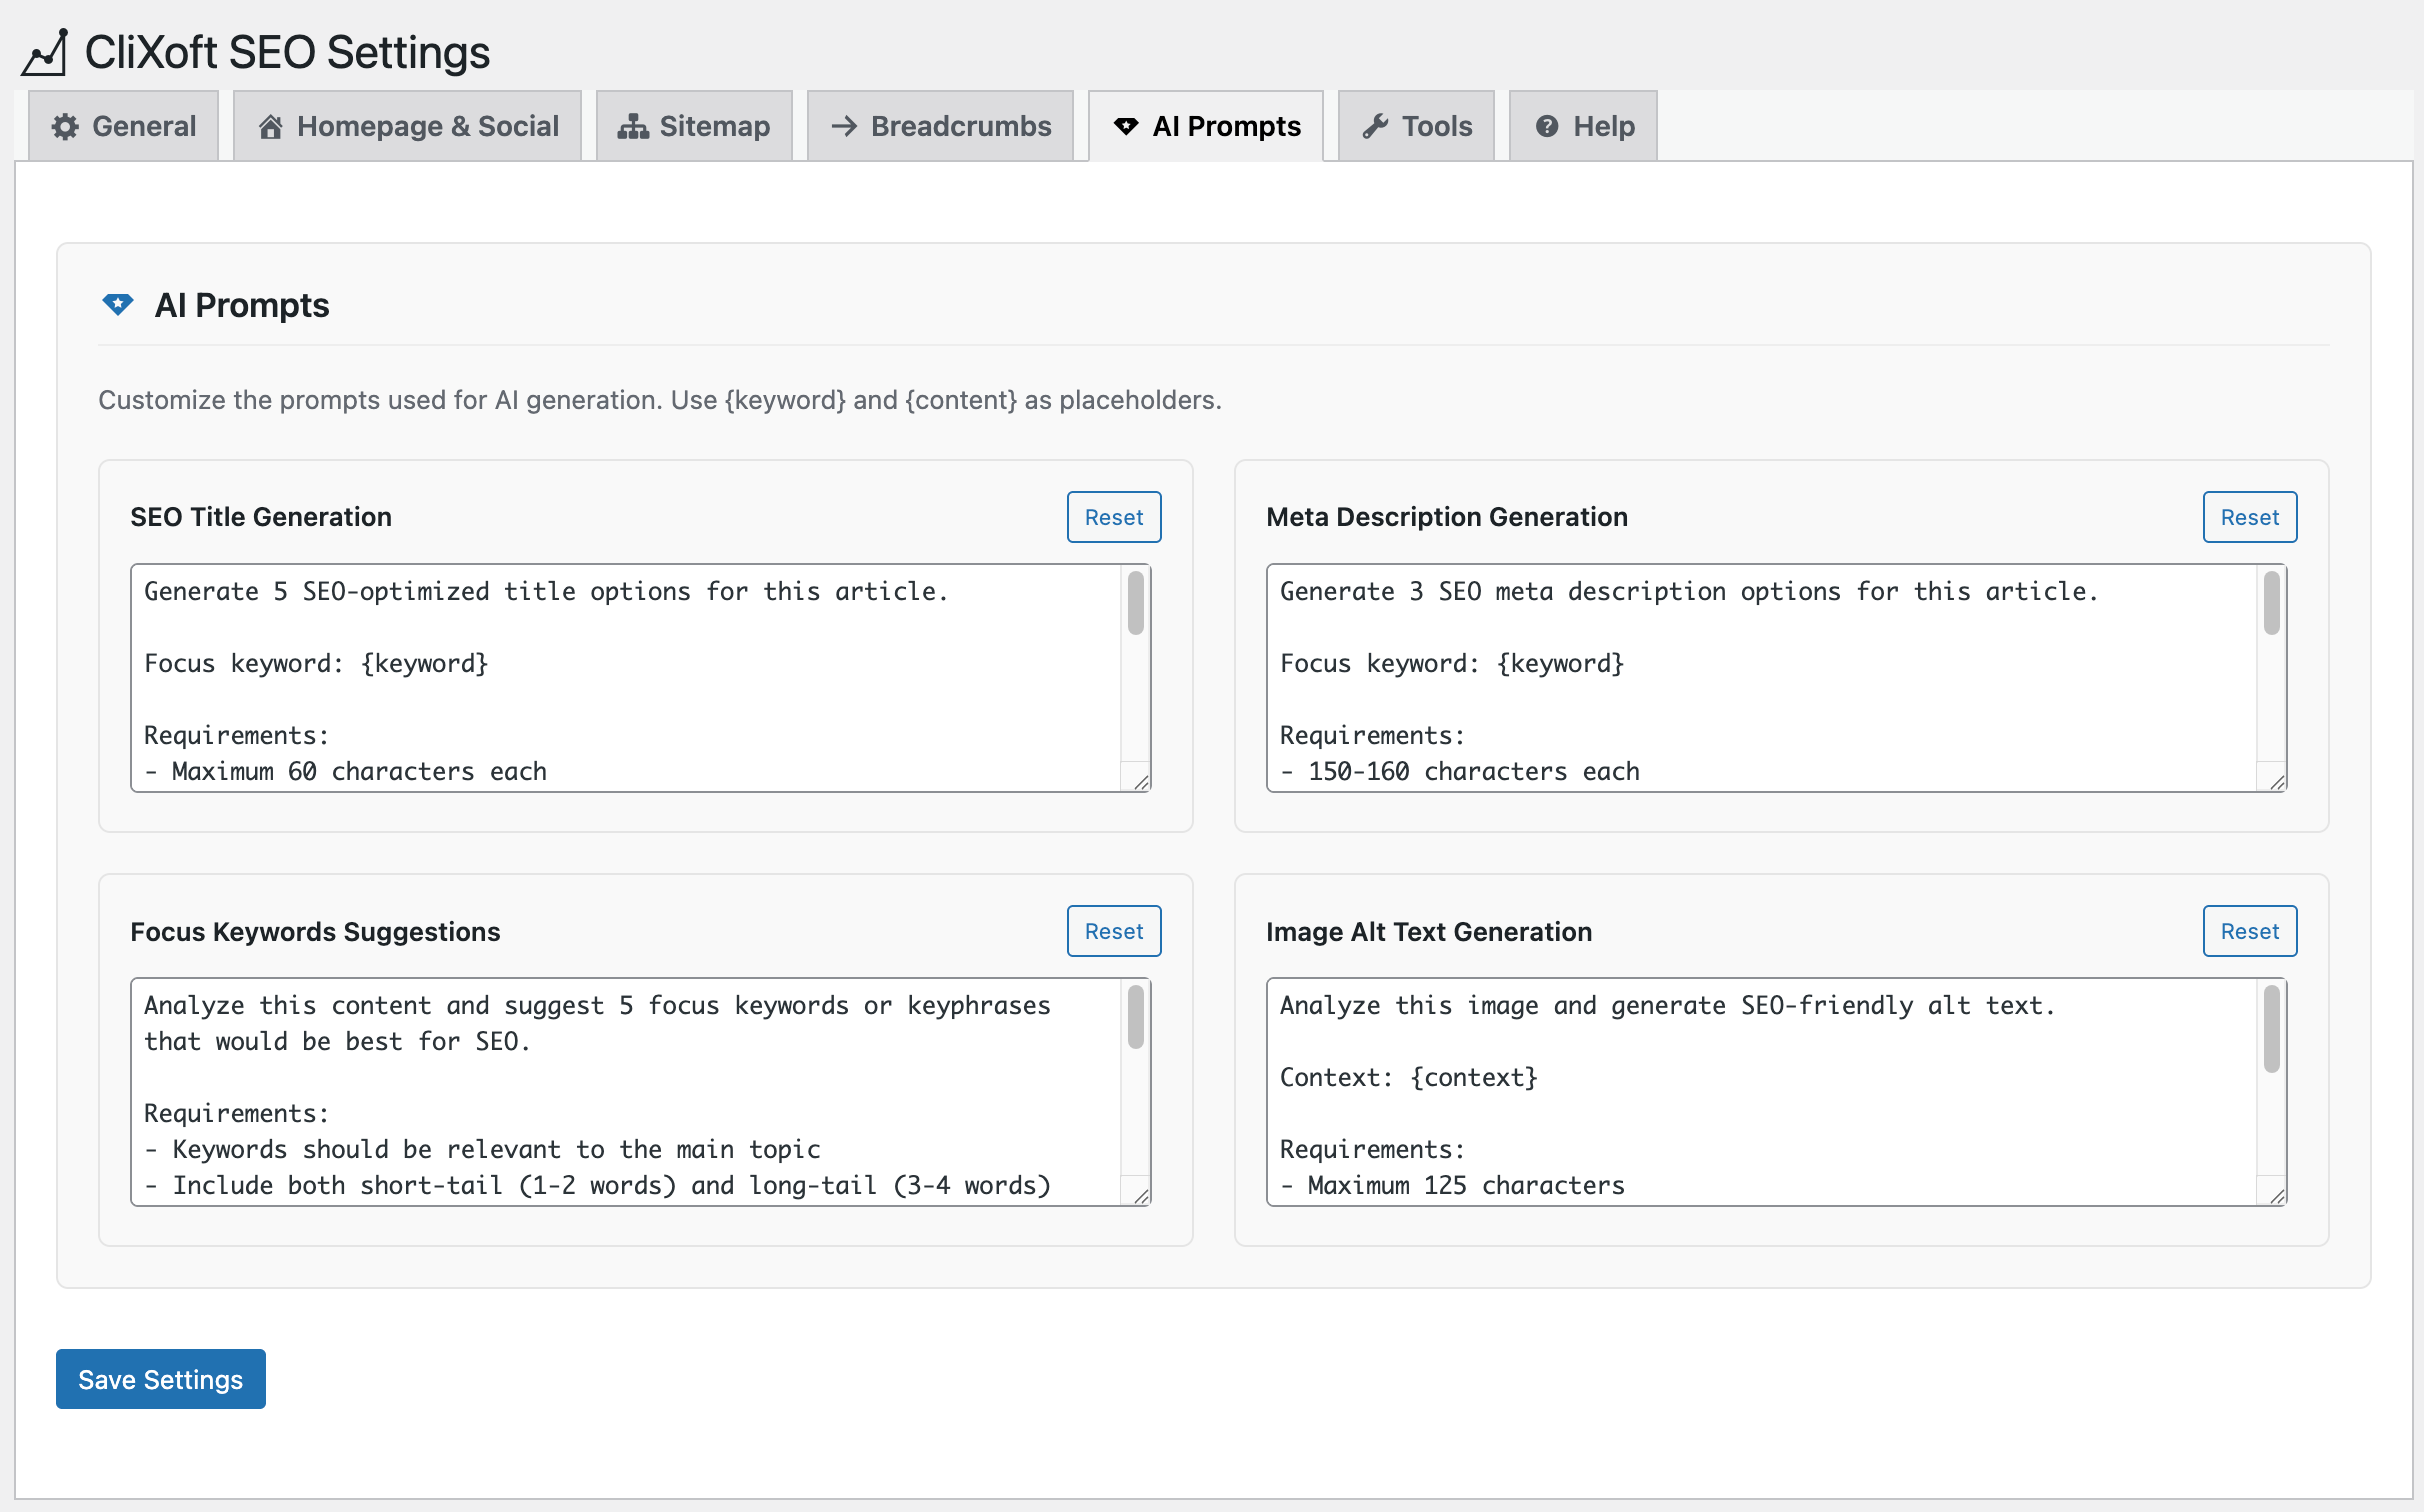Reset the SEO Title Generation prompt
2424x1512 pixels.
[1113, 517]
